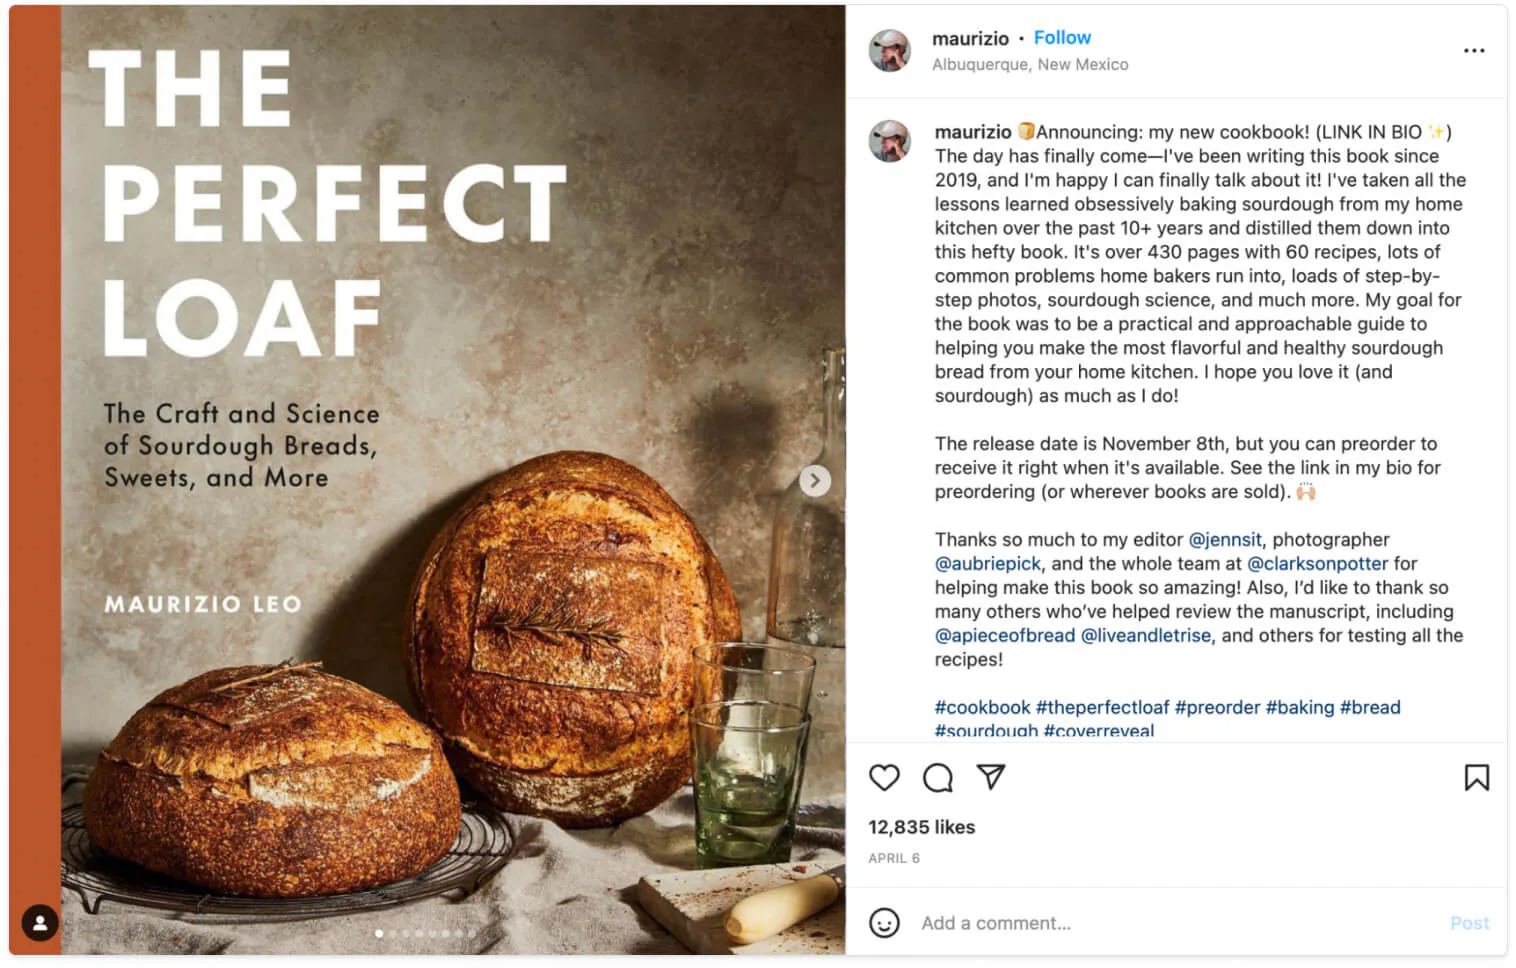This screenshot has height=968, width=1516.
Task: Advance the carousel with the next arrow
Action: [815, 481]
